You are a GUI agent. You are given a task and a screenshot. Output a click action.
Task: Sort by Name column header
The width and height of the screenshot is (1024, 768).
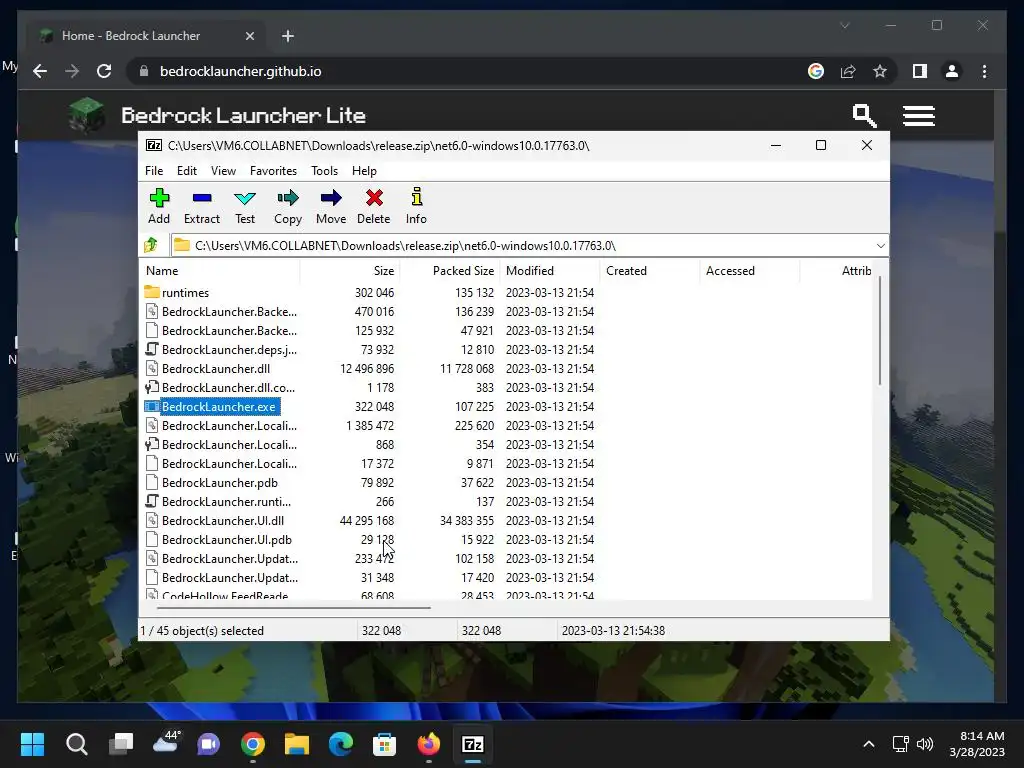point(220,270)
